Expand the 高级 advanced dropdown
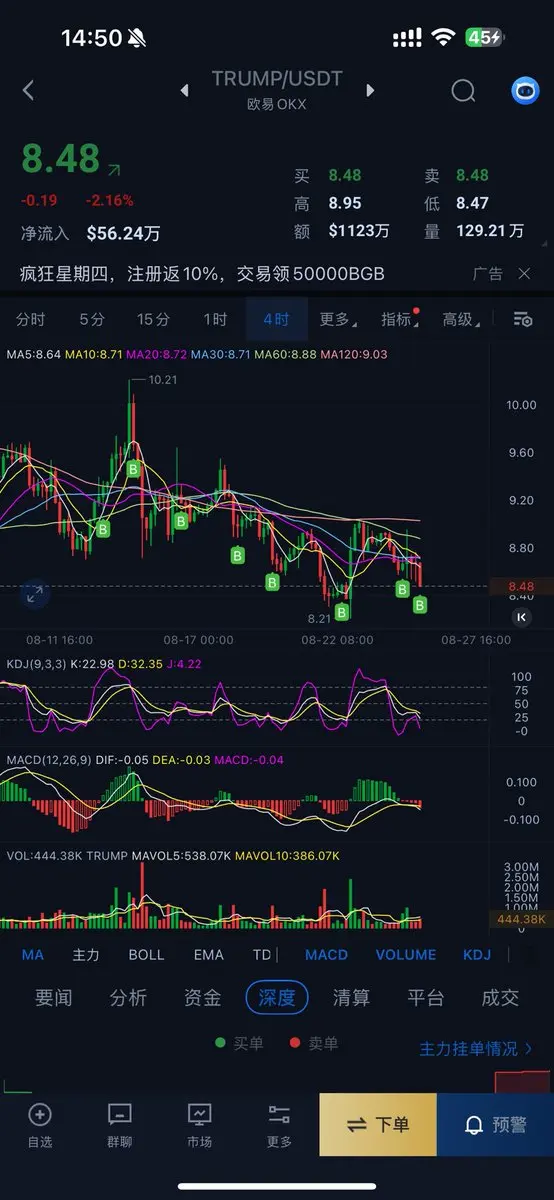554x1200 pixels. click(x=460, y=319)
